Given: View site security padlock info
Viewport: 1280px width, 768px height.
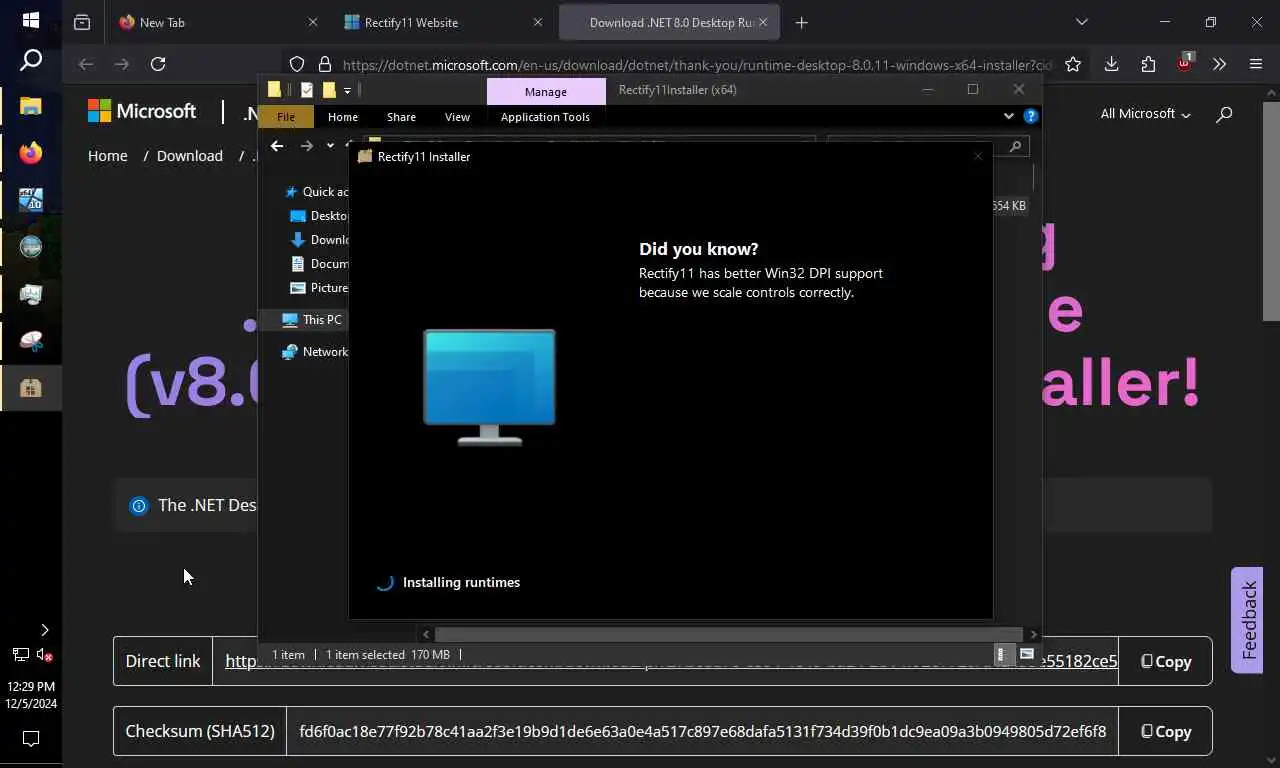Looking at the screenshot, I should pos(324,64).
